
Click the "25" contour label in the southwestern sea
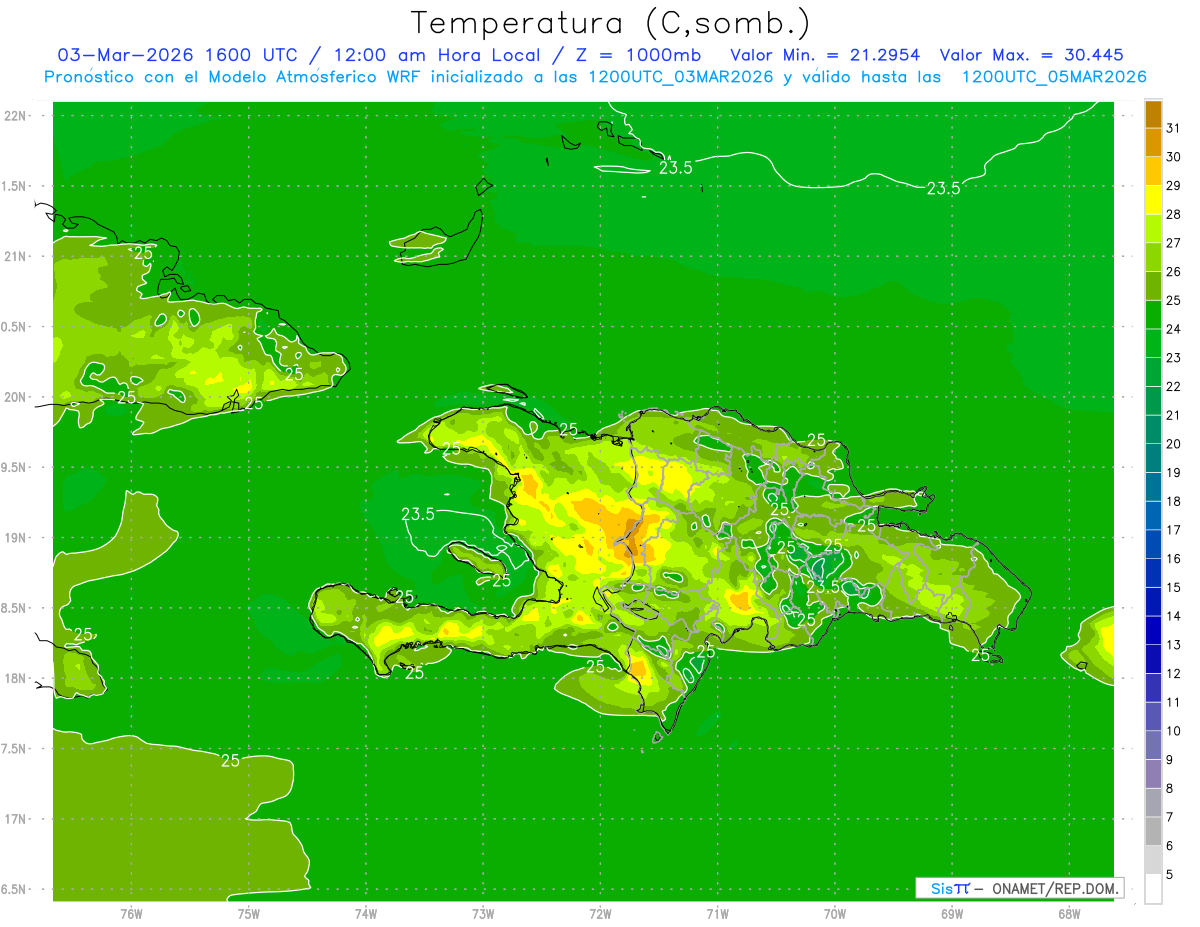[x=230, y=760]
